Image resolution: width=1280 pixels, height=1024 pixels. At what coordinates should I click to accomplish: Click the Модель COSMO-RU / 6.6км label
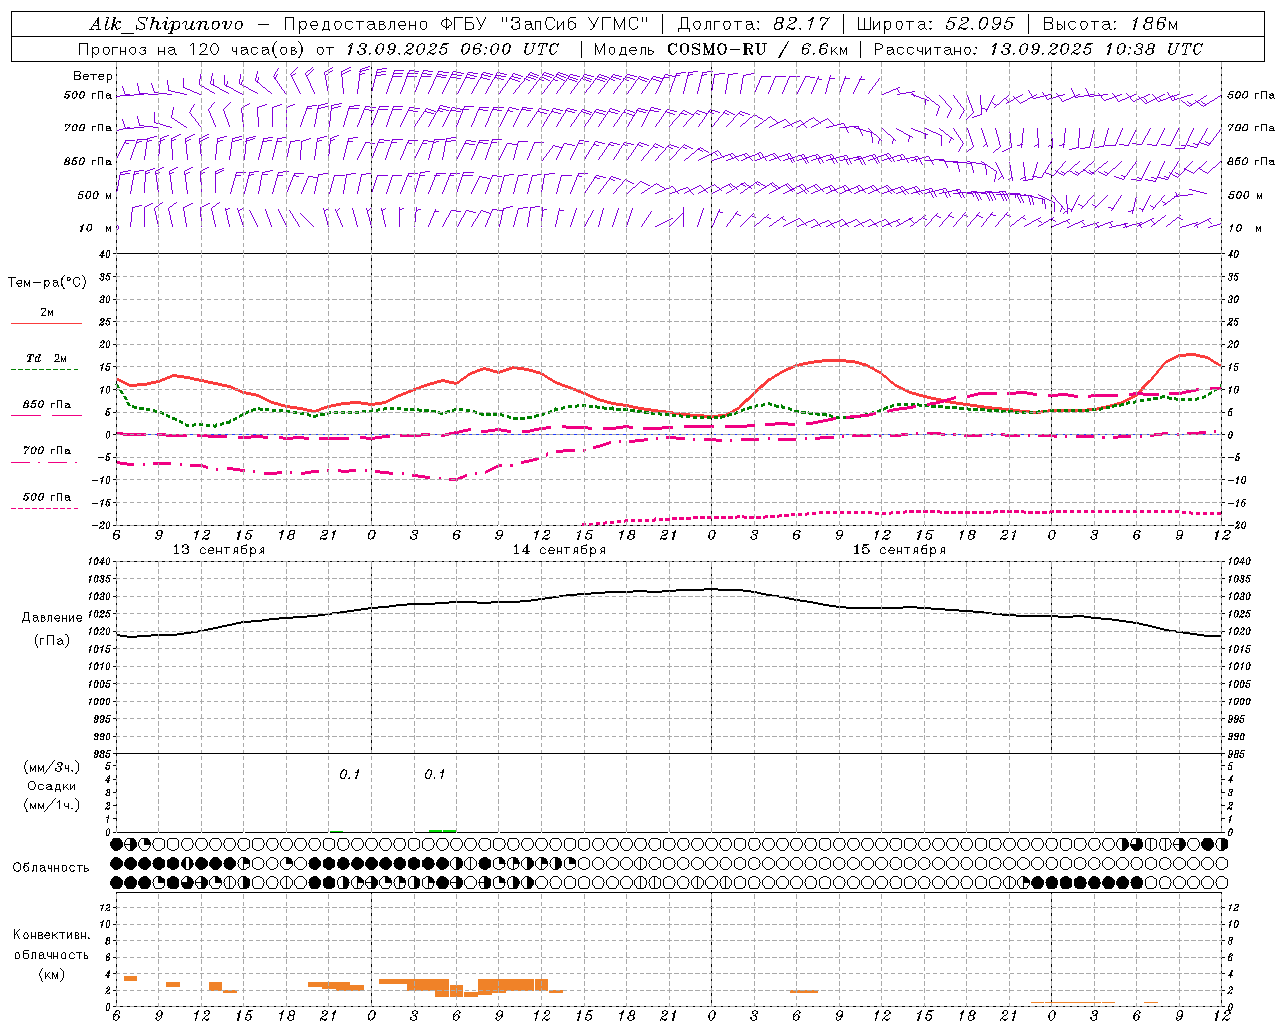pos(720,49)
